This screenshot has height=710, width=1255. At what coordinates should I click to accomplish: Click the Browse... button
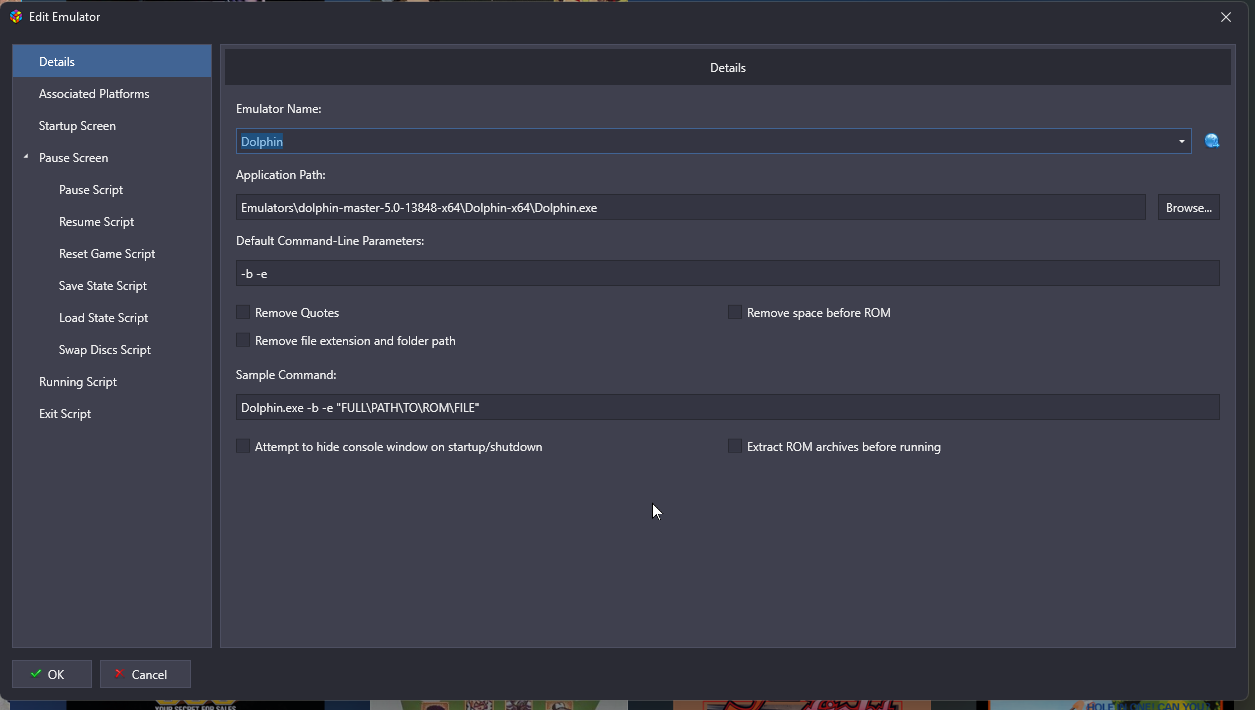pos(1189,207)
